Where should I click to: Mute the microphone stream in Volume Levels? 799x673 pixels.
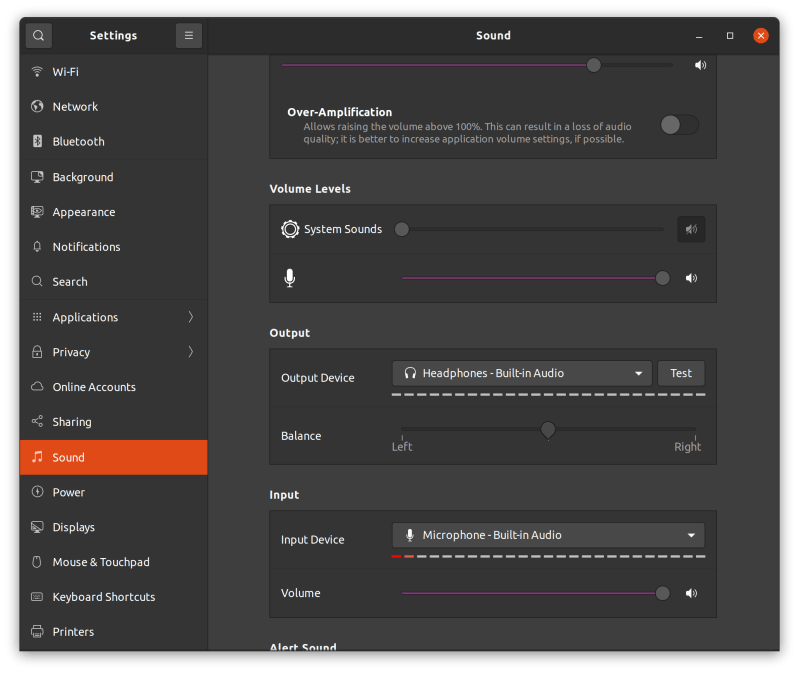pos(691,278)
